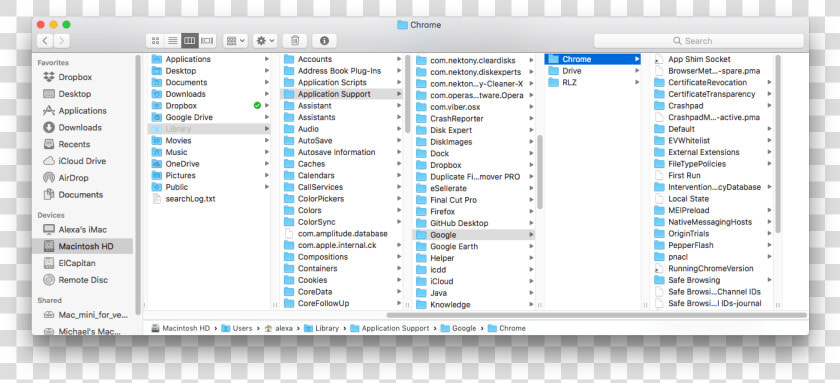
Task: Go back with the left arrow button
Action: [x=45, y=41]
